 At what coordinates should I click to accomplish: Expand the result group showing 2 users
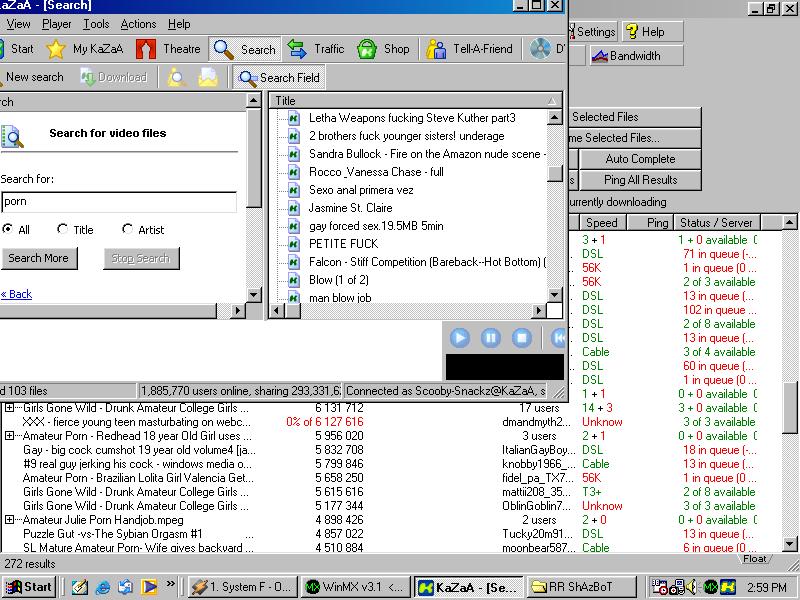[x=10, y=520]
